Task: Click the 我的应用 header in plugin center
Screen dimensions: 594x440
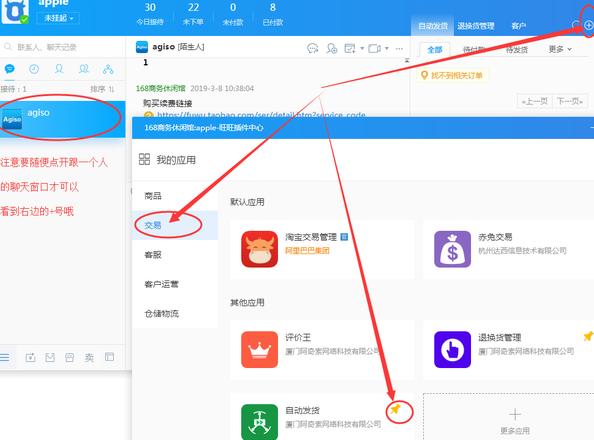Action: [x=167, y=160]
